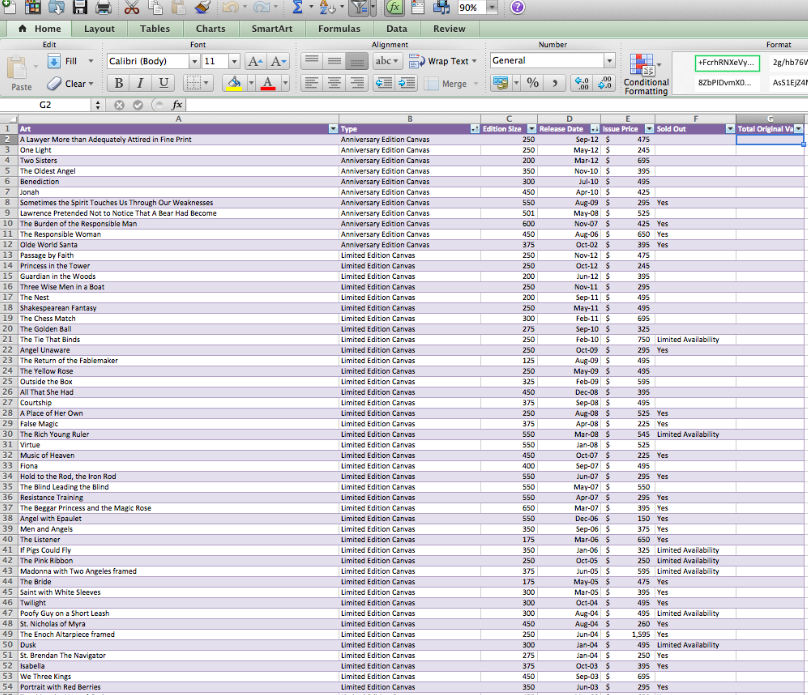The width and height of the screenshot is (808, 695).
Task: Switch to the Formulas ribbon tab
Action: pos(339,29)
